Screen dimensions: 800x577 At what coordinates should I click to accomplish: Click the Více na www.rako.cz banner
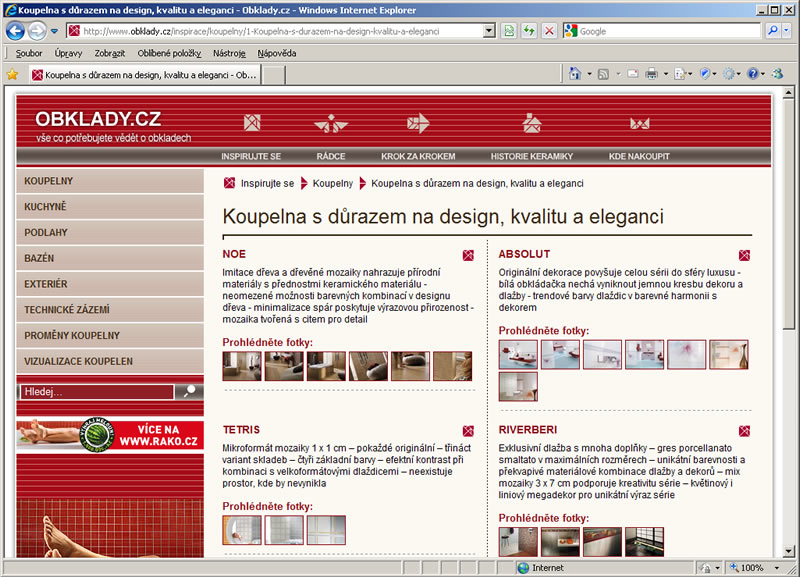(x=110, y=436)
